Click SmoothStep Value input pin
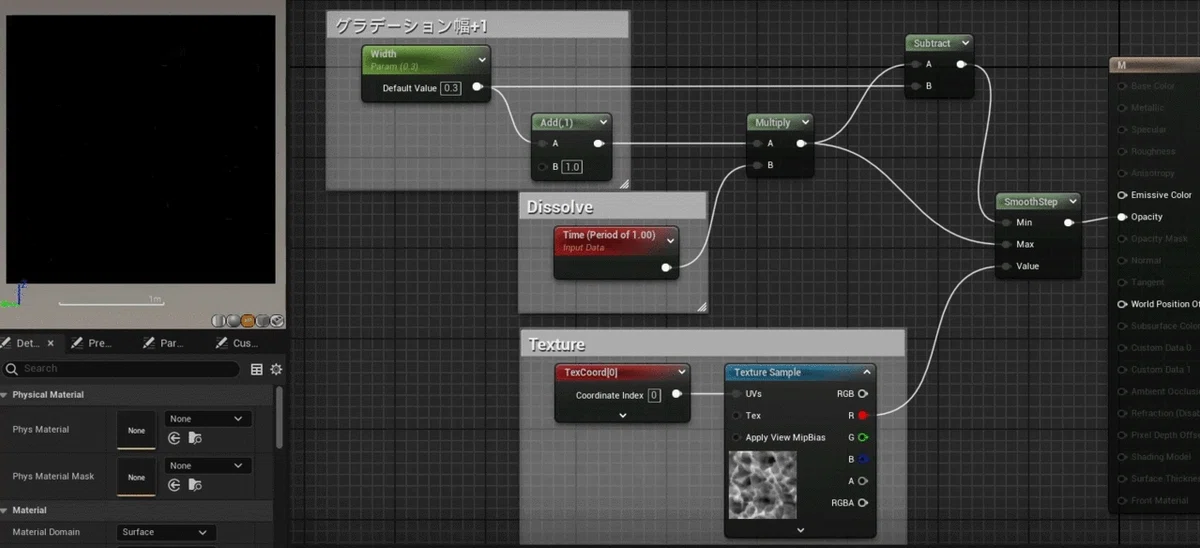 [x=1004, y=266]
